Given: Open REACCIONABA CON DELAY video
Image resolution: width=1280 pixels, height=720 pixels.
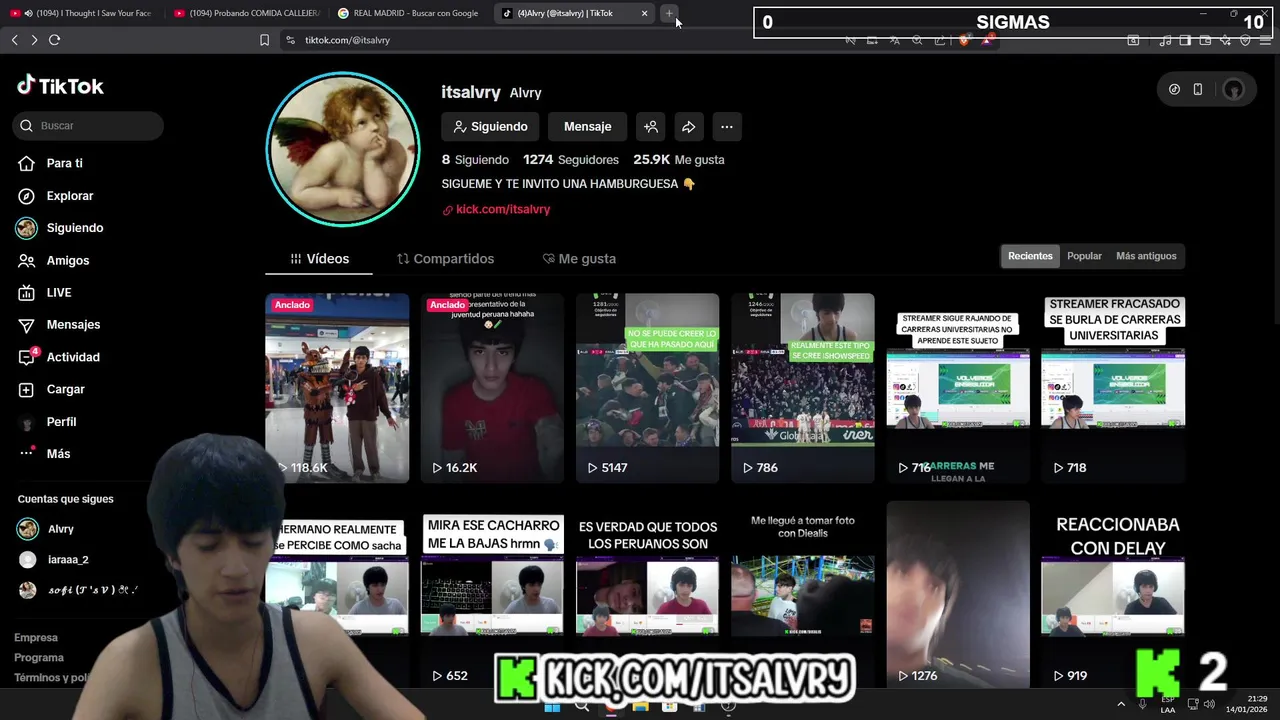Looking at the screenshot, I should pyautogui.click(x=1113, y=594).
